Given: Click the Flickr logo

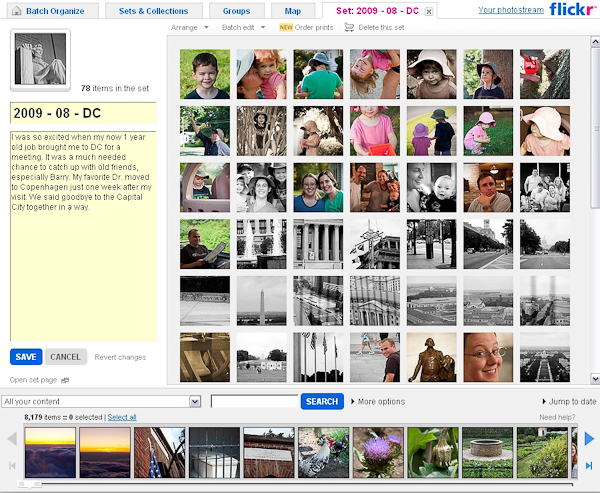Looking at the screenshot, I should point(573,10).
